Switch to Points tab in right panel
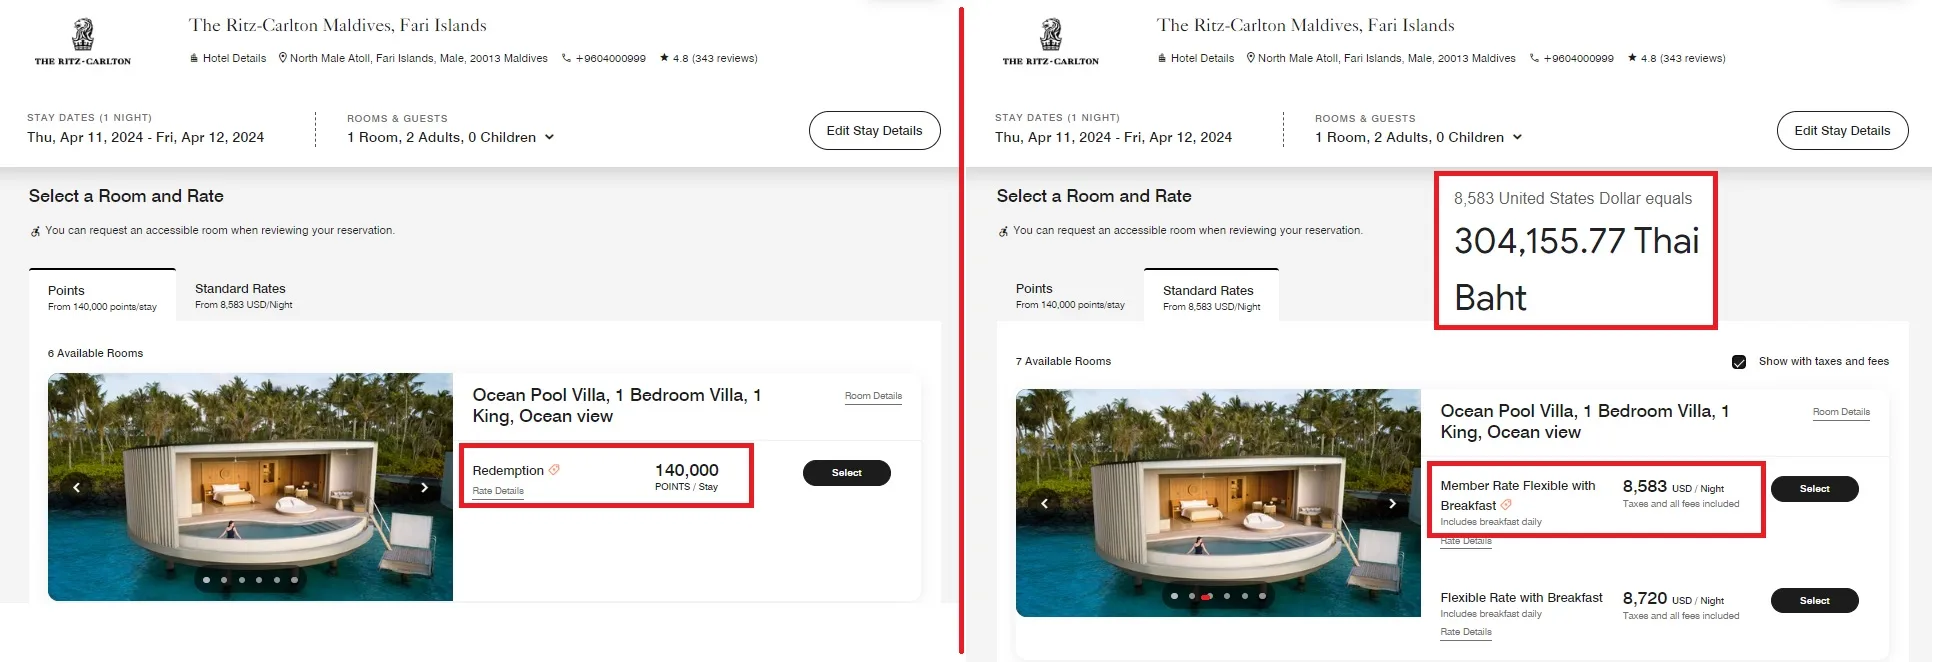 (x=1070, y=296)
